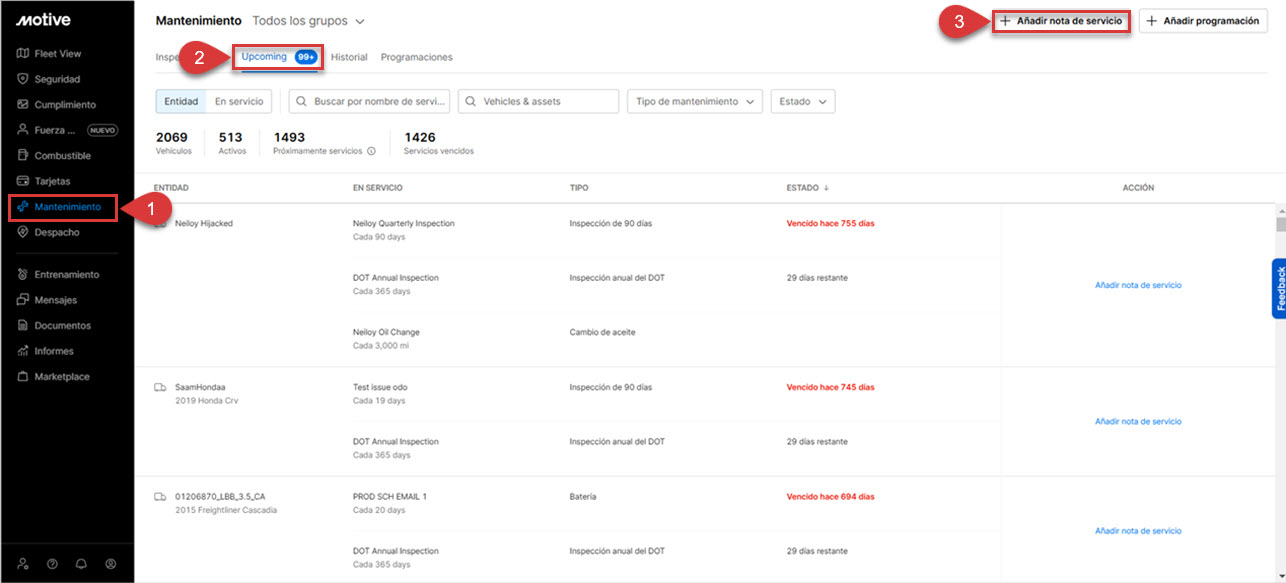The height and width of the screenshot is (583, 1286).
Task: Switch to the Programaciones tab
Action: tap(416, 57)
